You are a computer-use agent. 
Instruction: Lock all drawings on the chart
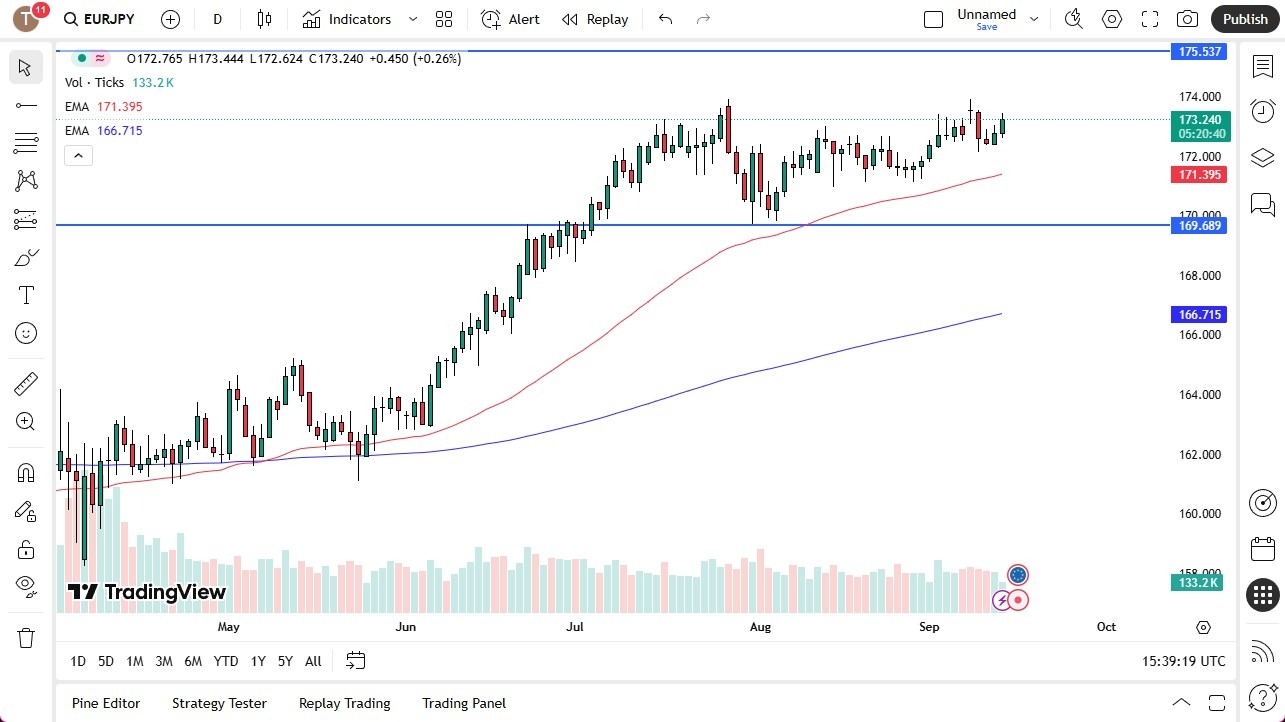25,549
